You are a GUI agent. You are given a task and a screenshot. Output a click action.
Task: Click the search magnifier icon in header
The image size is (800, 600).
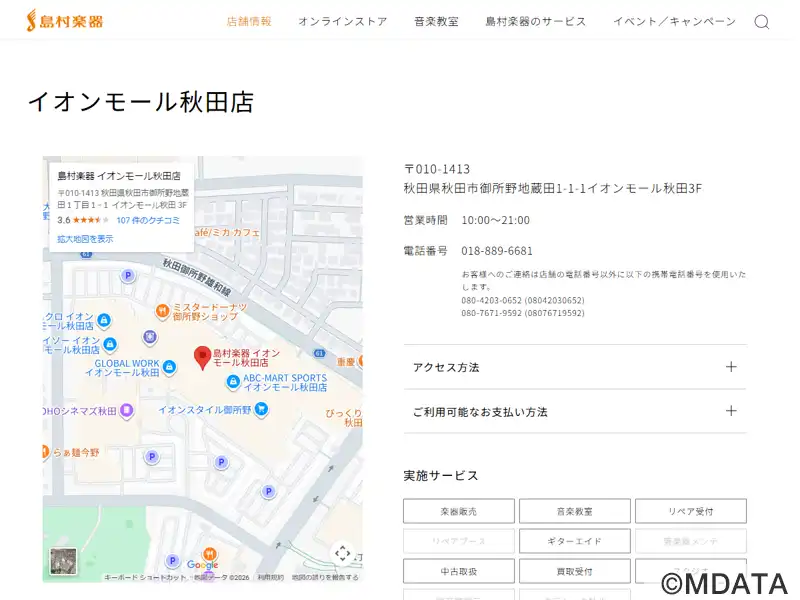point(761,22)
